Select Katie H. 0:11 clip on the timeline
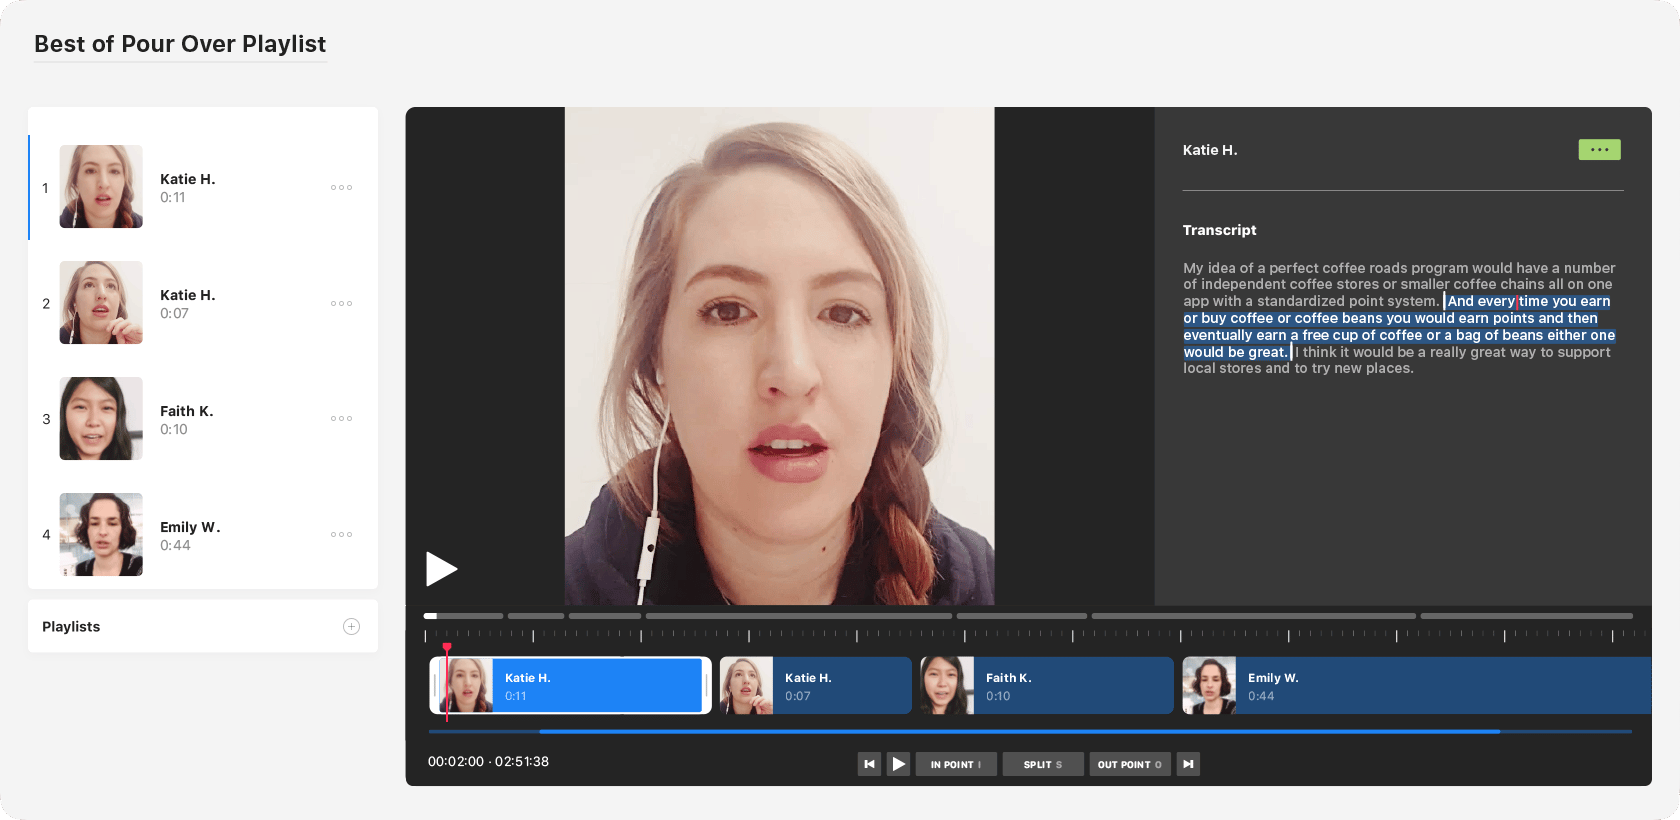1680x820 pixels. point(571,685)
